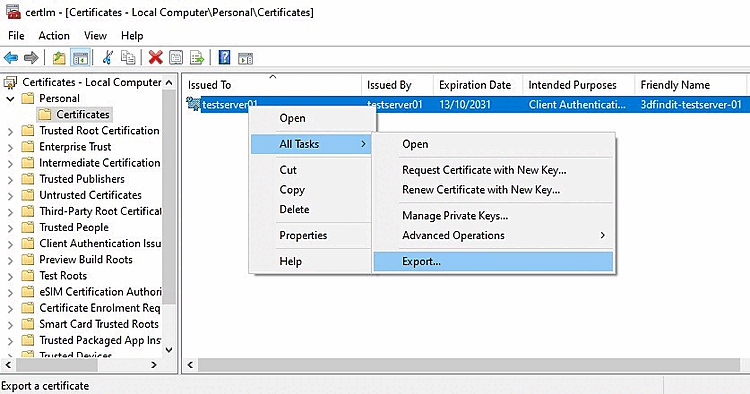
Task: Click the blue Help question mark icon
Action: (224, 58)
